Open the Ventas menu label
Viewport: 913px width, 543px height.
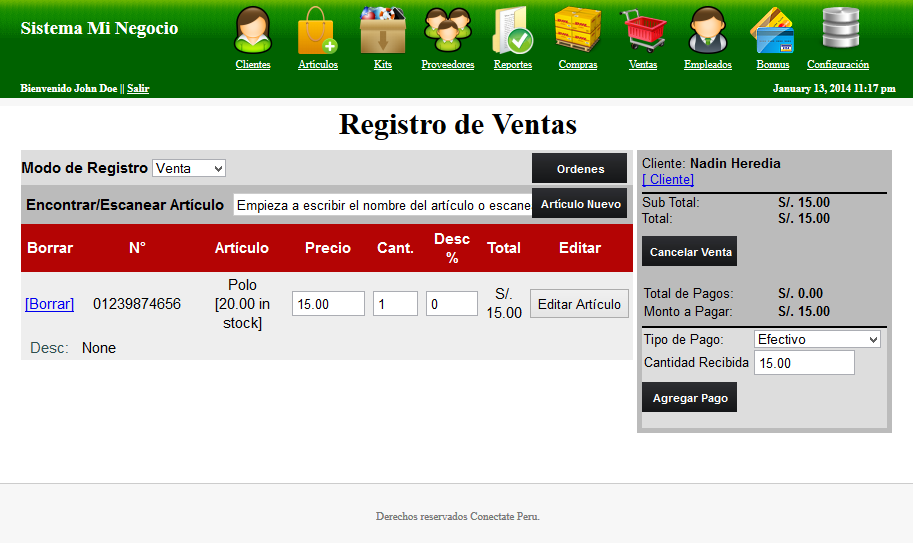[x=643, y=65]
